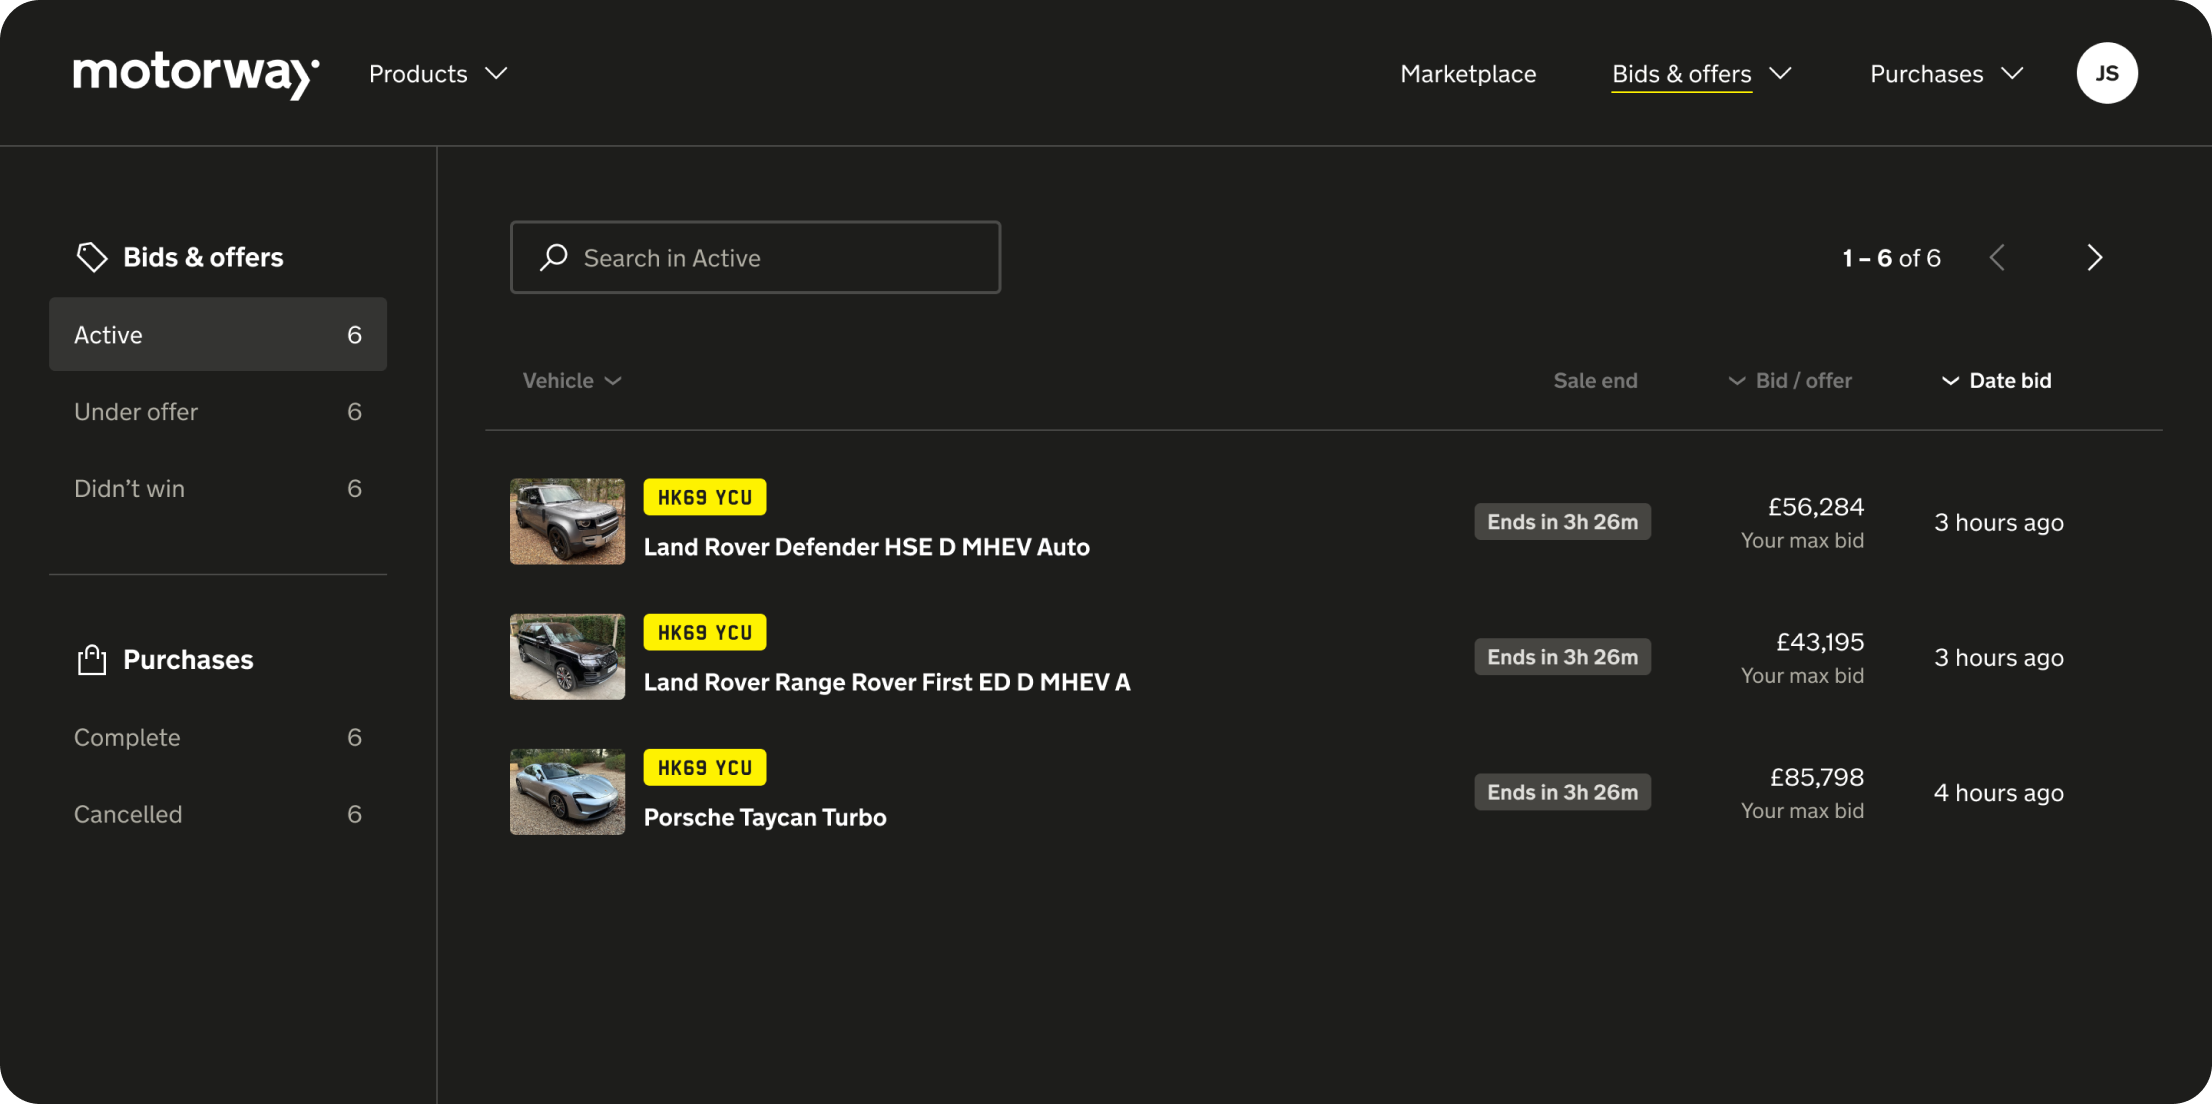Select Didn't win in sidebar

coord(218,488)
